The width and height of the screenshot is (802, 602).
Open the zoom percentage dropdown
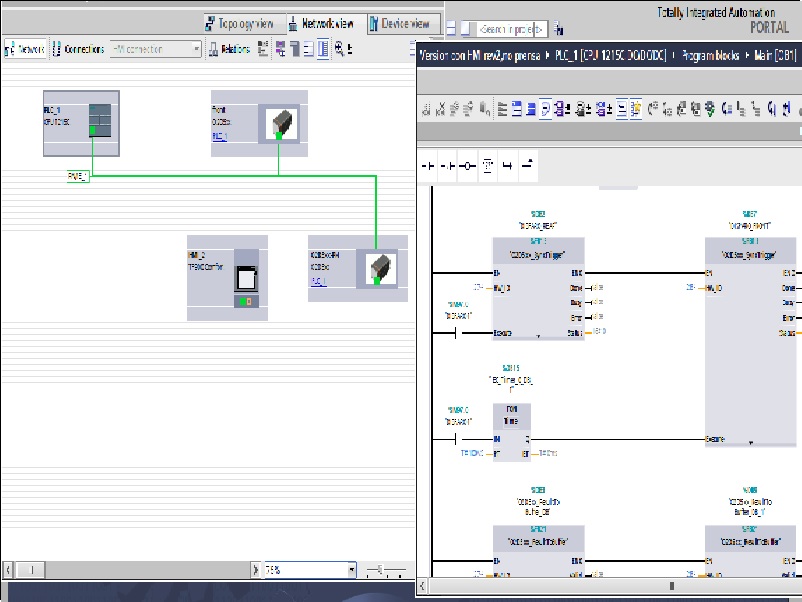(x=351, y=570)
